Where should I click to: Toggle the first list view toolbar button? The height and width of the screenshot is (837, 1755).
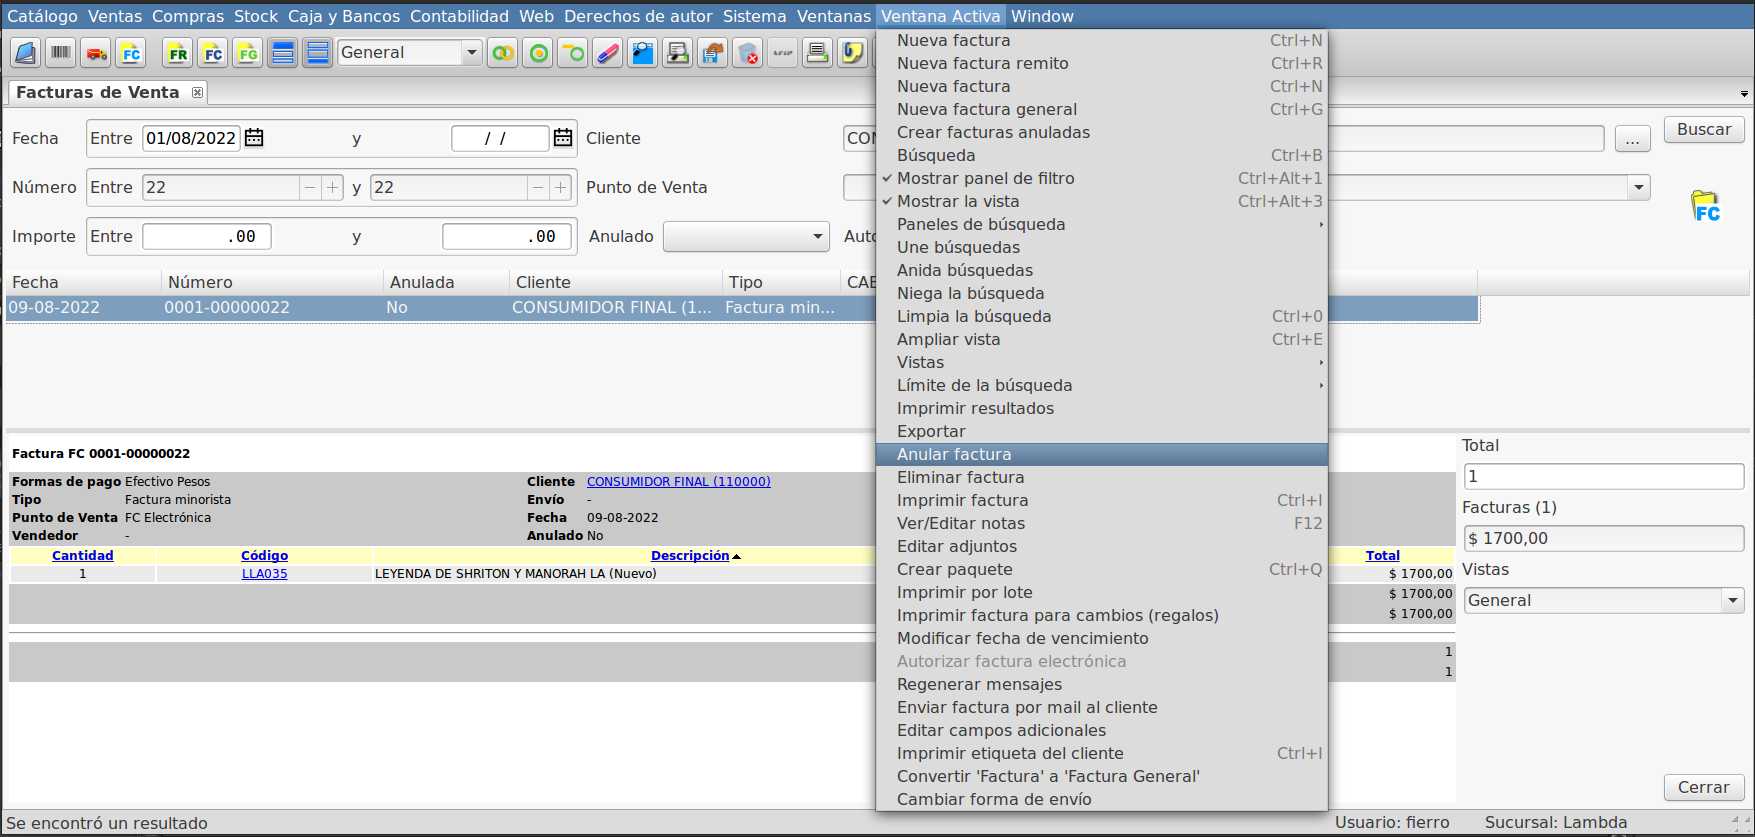(x=283, y=53)
